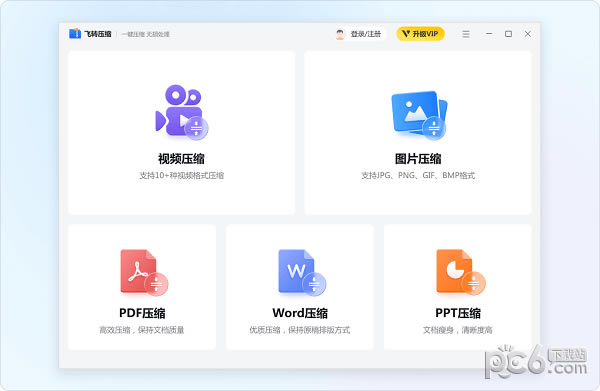
Task: Open the hamburger main menu
Action: coord(466,34)
